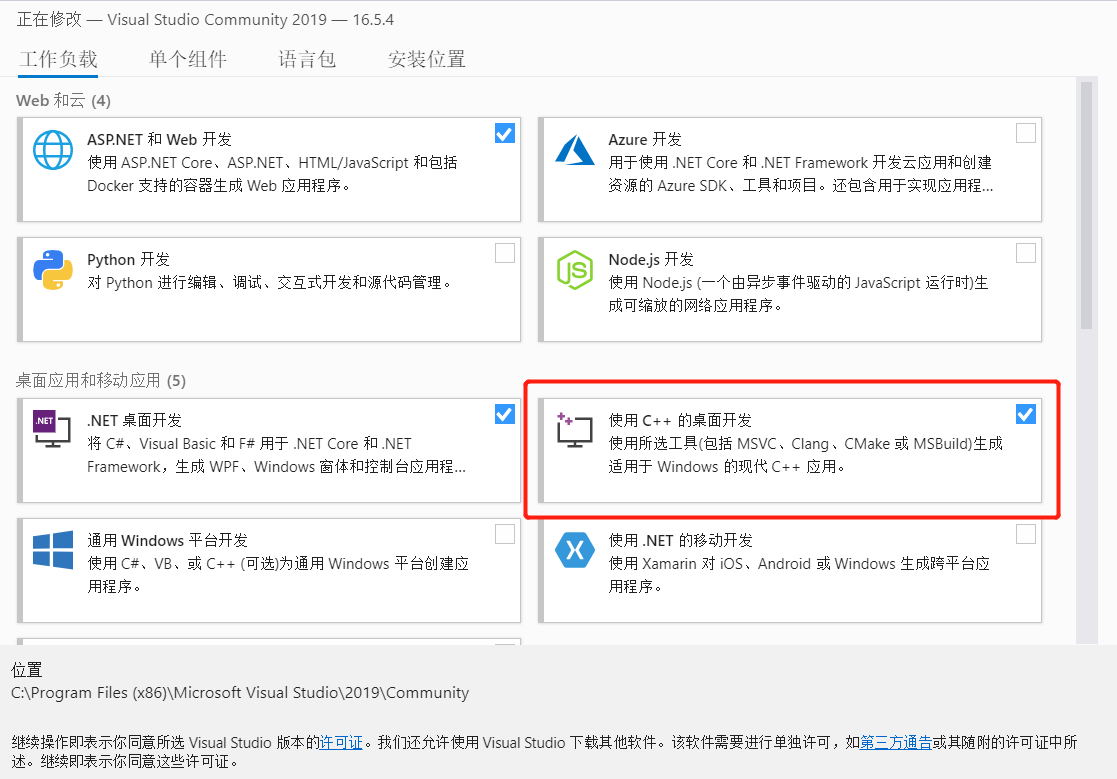Select the Azure 开发 card title
The height and width of the screenshot is (779, 1117).
click(x=645, y=140)
